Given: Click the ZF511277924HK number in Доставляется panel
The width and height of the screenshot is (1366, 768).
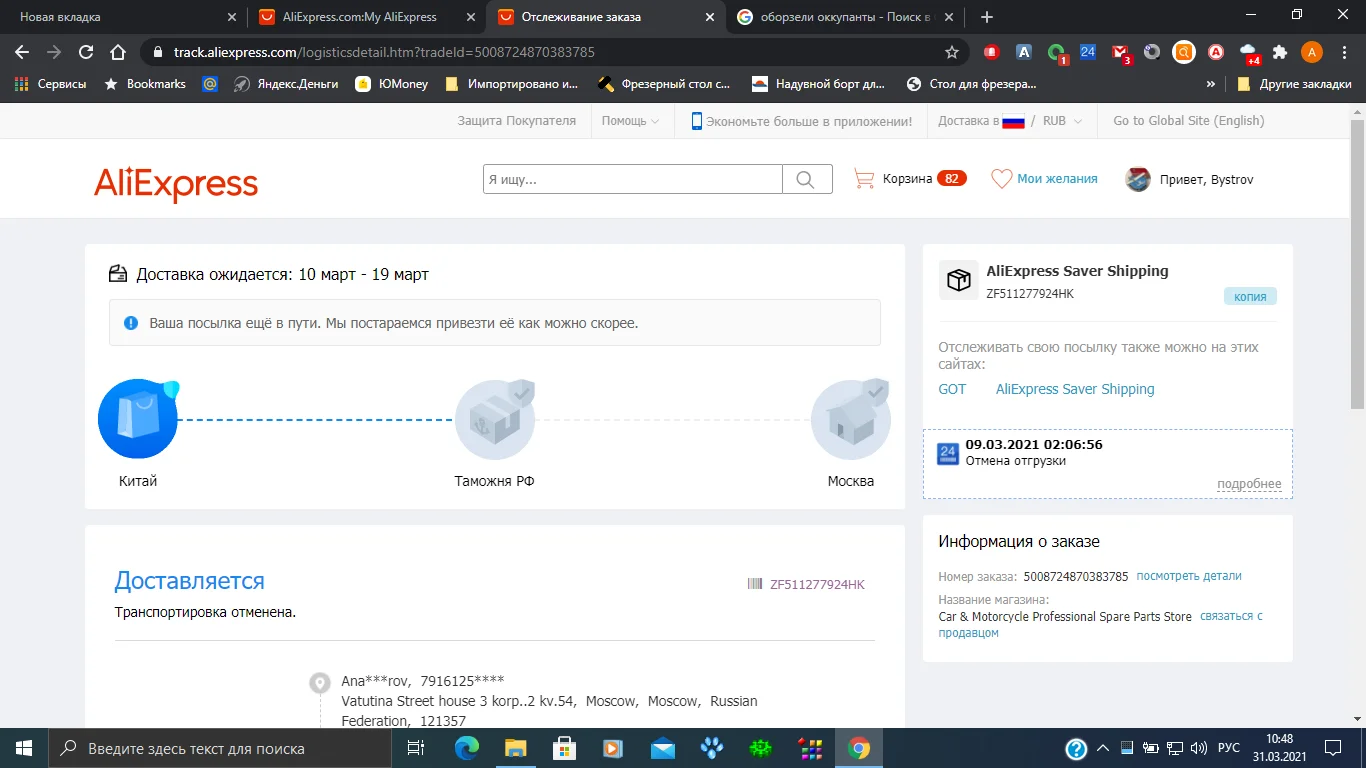Looking at the screenshot, I should pos(817,585).
